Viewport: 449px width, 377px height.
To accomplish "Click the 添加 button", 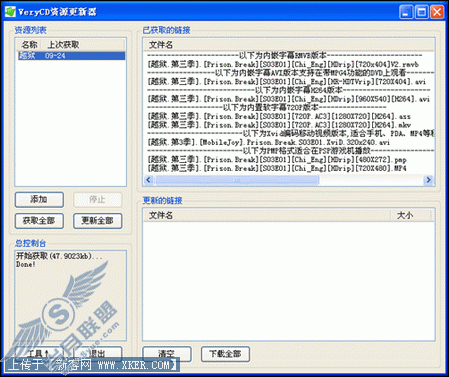I will pyautogui.click(x=39, y=199).
